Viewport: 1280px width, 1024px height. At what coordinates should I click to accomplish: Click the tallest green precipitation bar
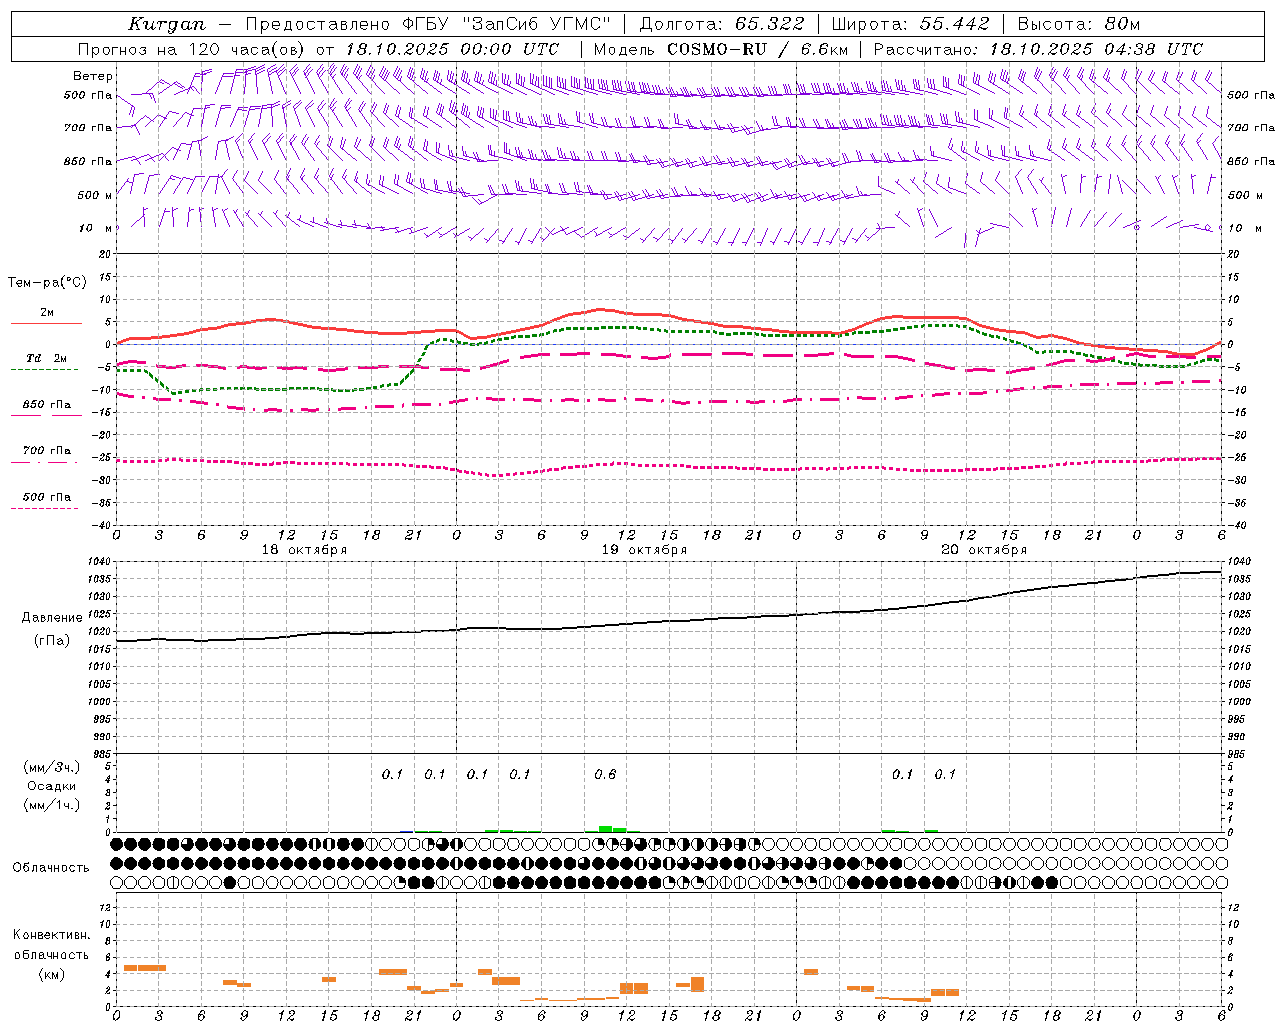click(605, 828)
